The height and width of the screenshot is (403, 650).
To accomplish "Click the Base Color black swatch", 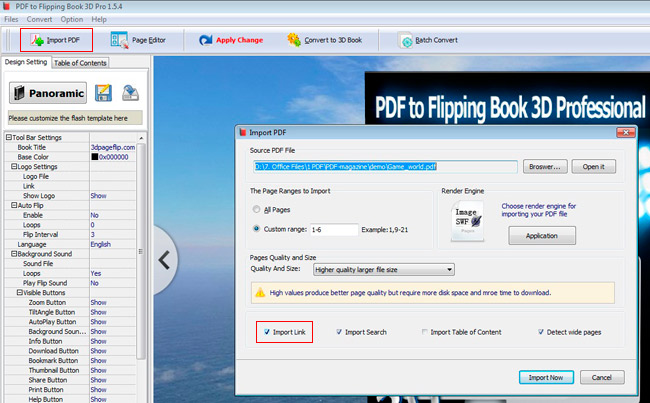I will pos(95,157).
